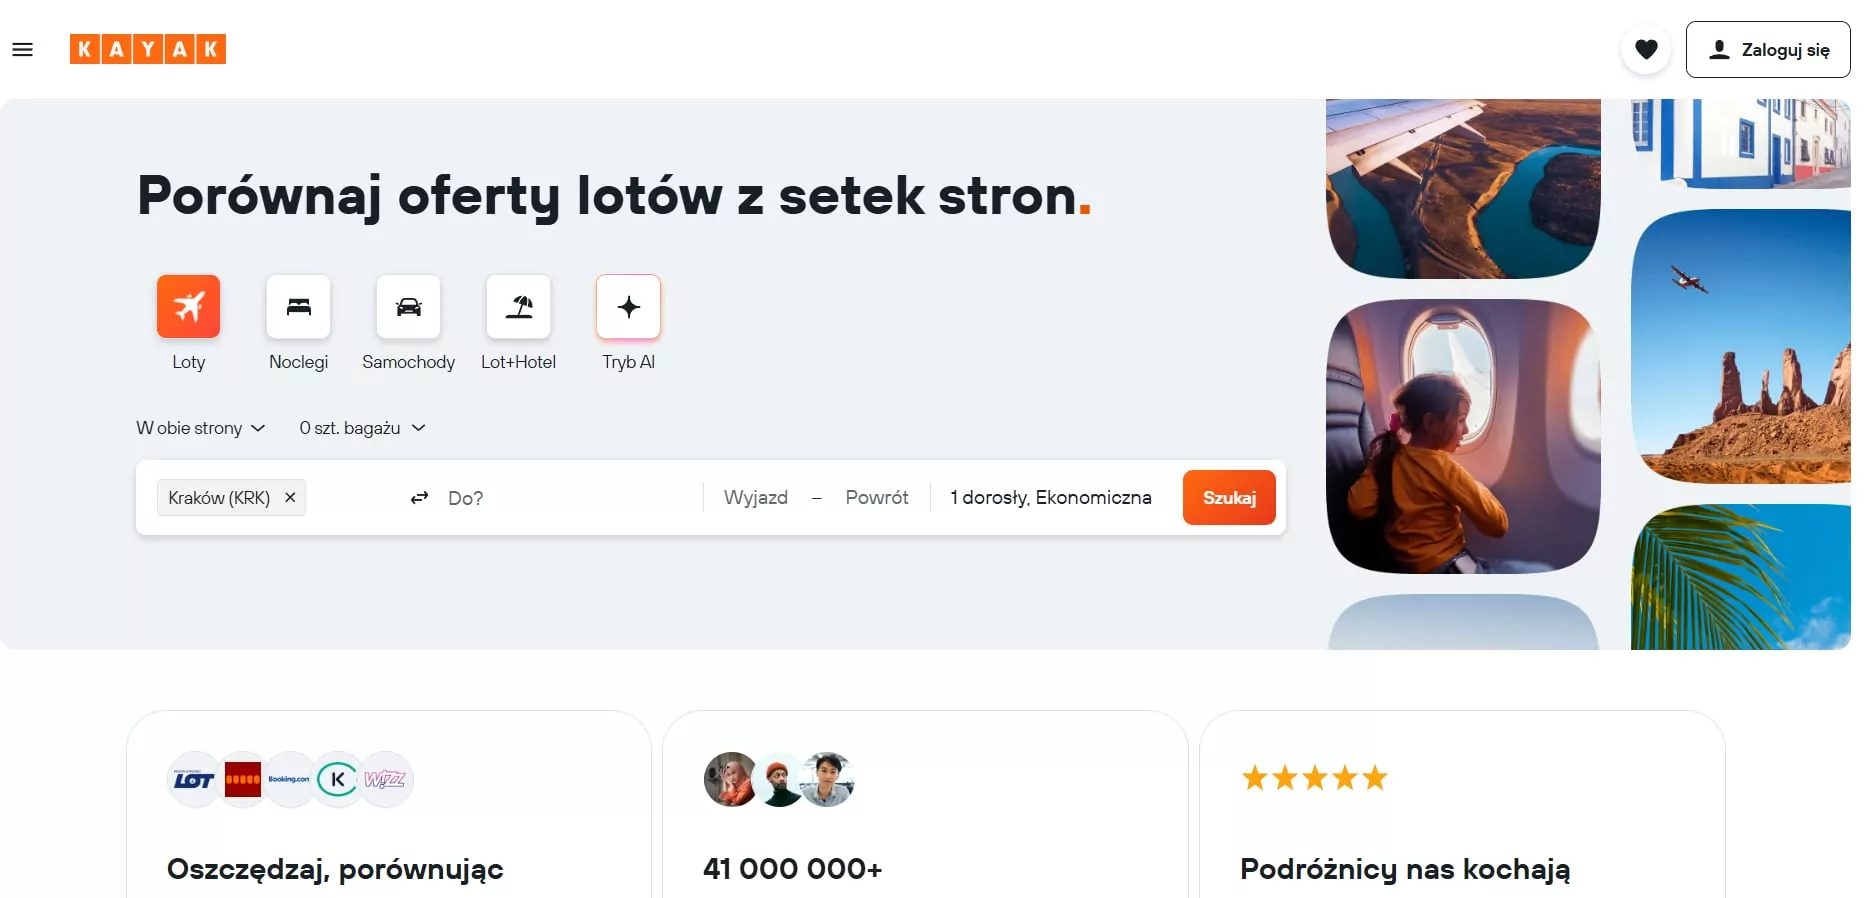Expand the W obie strony dropdown
1864x898 pixels.
(201, 428)
